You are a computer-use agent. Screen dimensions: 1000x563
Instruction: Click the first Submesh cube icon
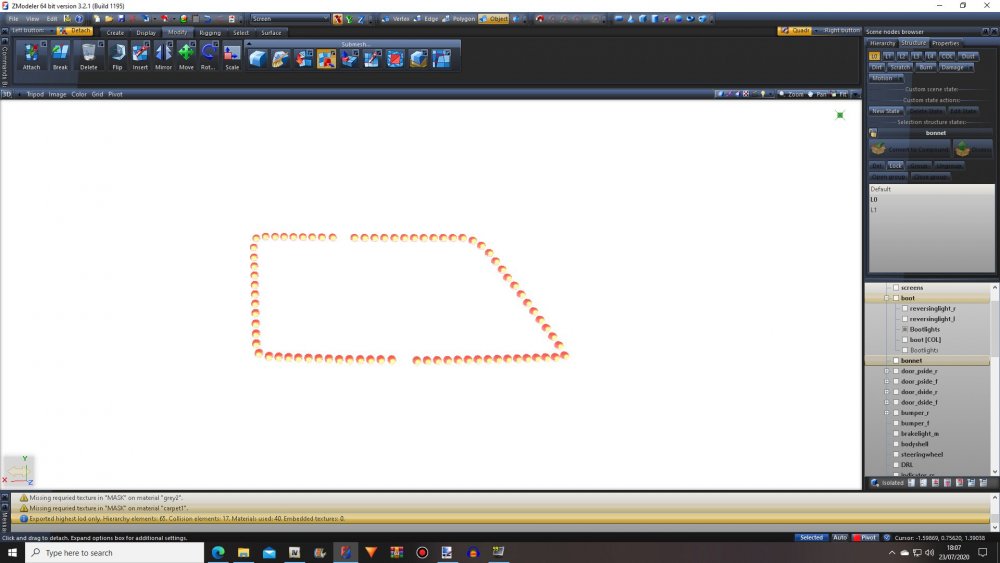257,59
